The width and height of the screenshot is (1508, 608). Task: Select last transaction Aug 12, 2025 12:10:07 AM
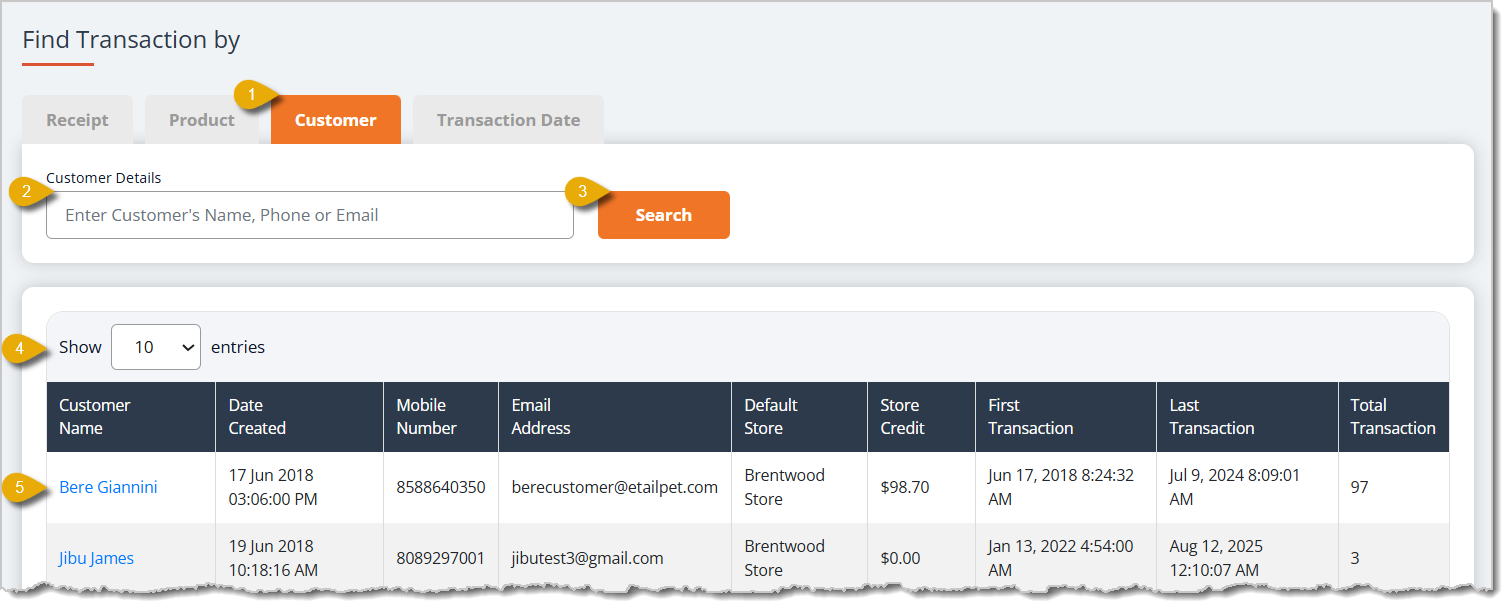[x=1216, y=558]
